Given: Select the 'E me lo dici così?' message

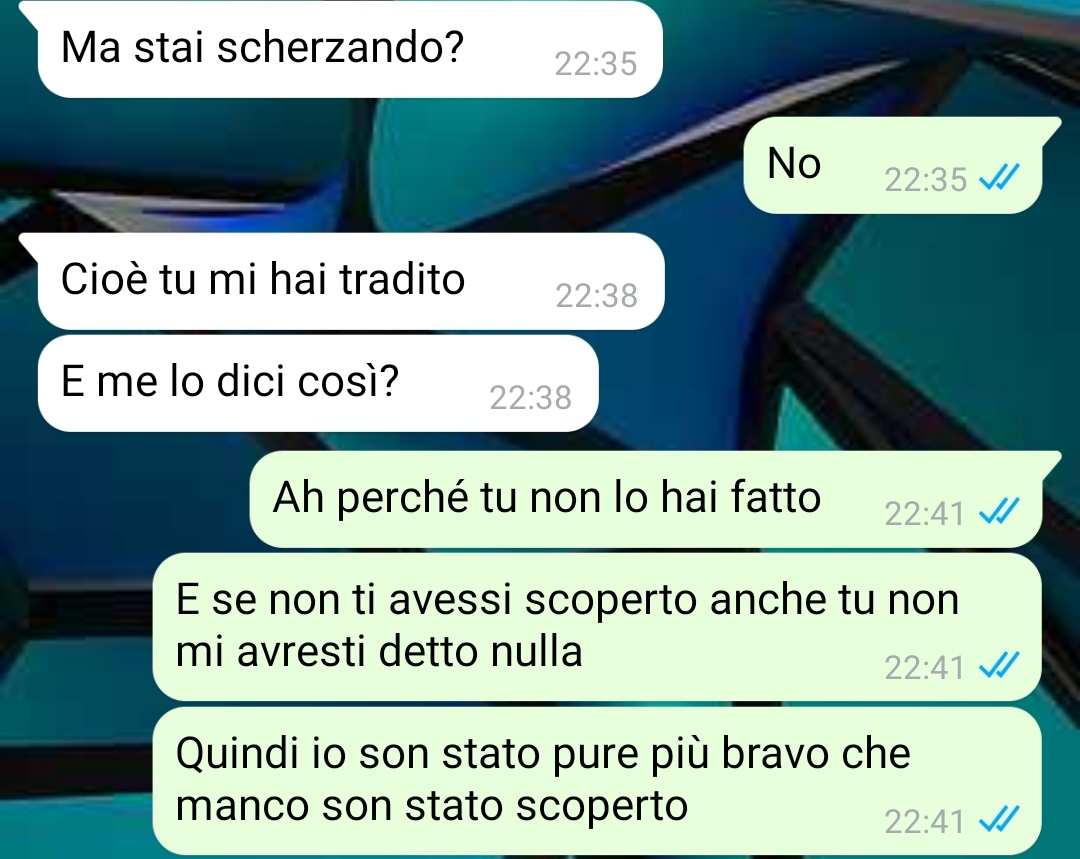Looking at the screenshot, I should pos(318,383).
